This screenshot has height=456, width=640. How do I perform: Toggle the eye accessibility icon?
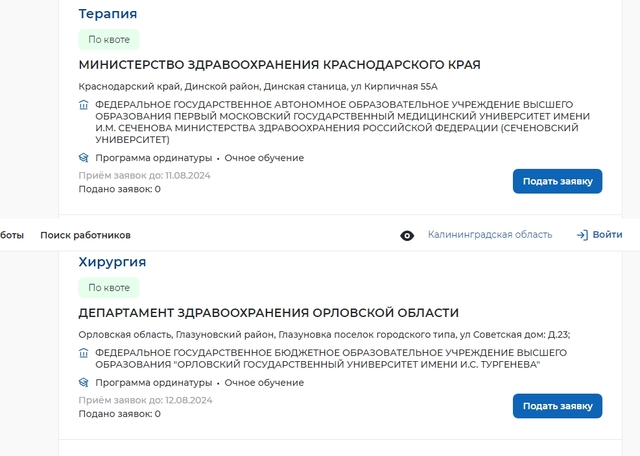407,235
